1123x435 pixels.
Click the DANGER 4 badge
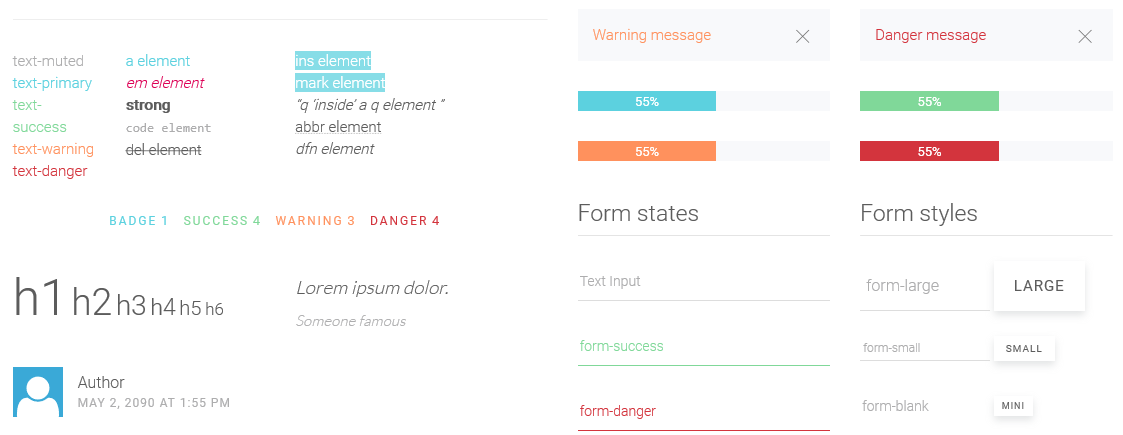[405, 221]
